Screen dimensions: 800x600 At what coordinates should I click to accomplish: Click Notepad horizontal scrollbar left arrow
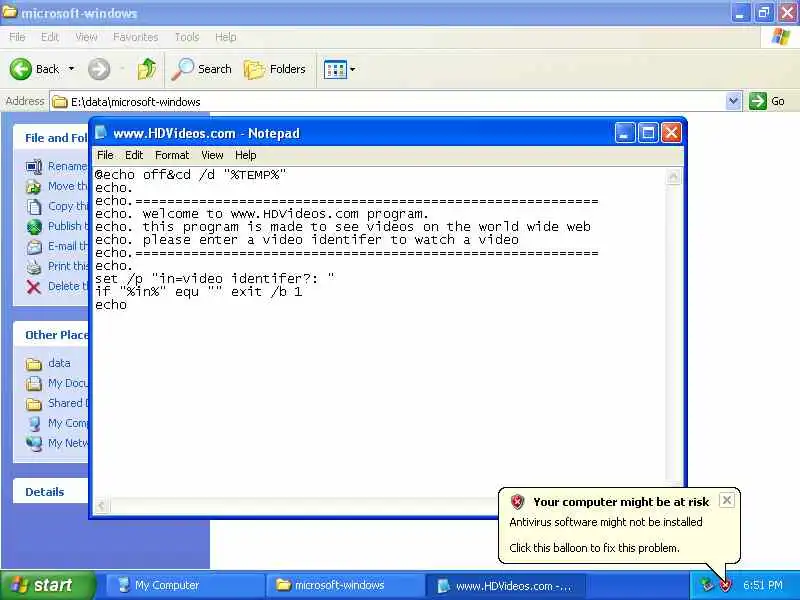pos(102,506)
